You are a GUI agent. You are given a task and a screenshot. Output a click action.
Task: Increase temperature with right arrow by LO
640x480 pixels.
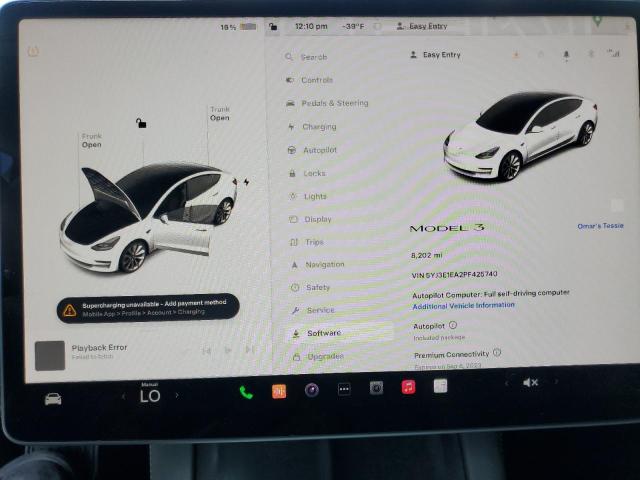(x=177, y=396)
